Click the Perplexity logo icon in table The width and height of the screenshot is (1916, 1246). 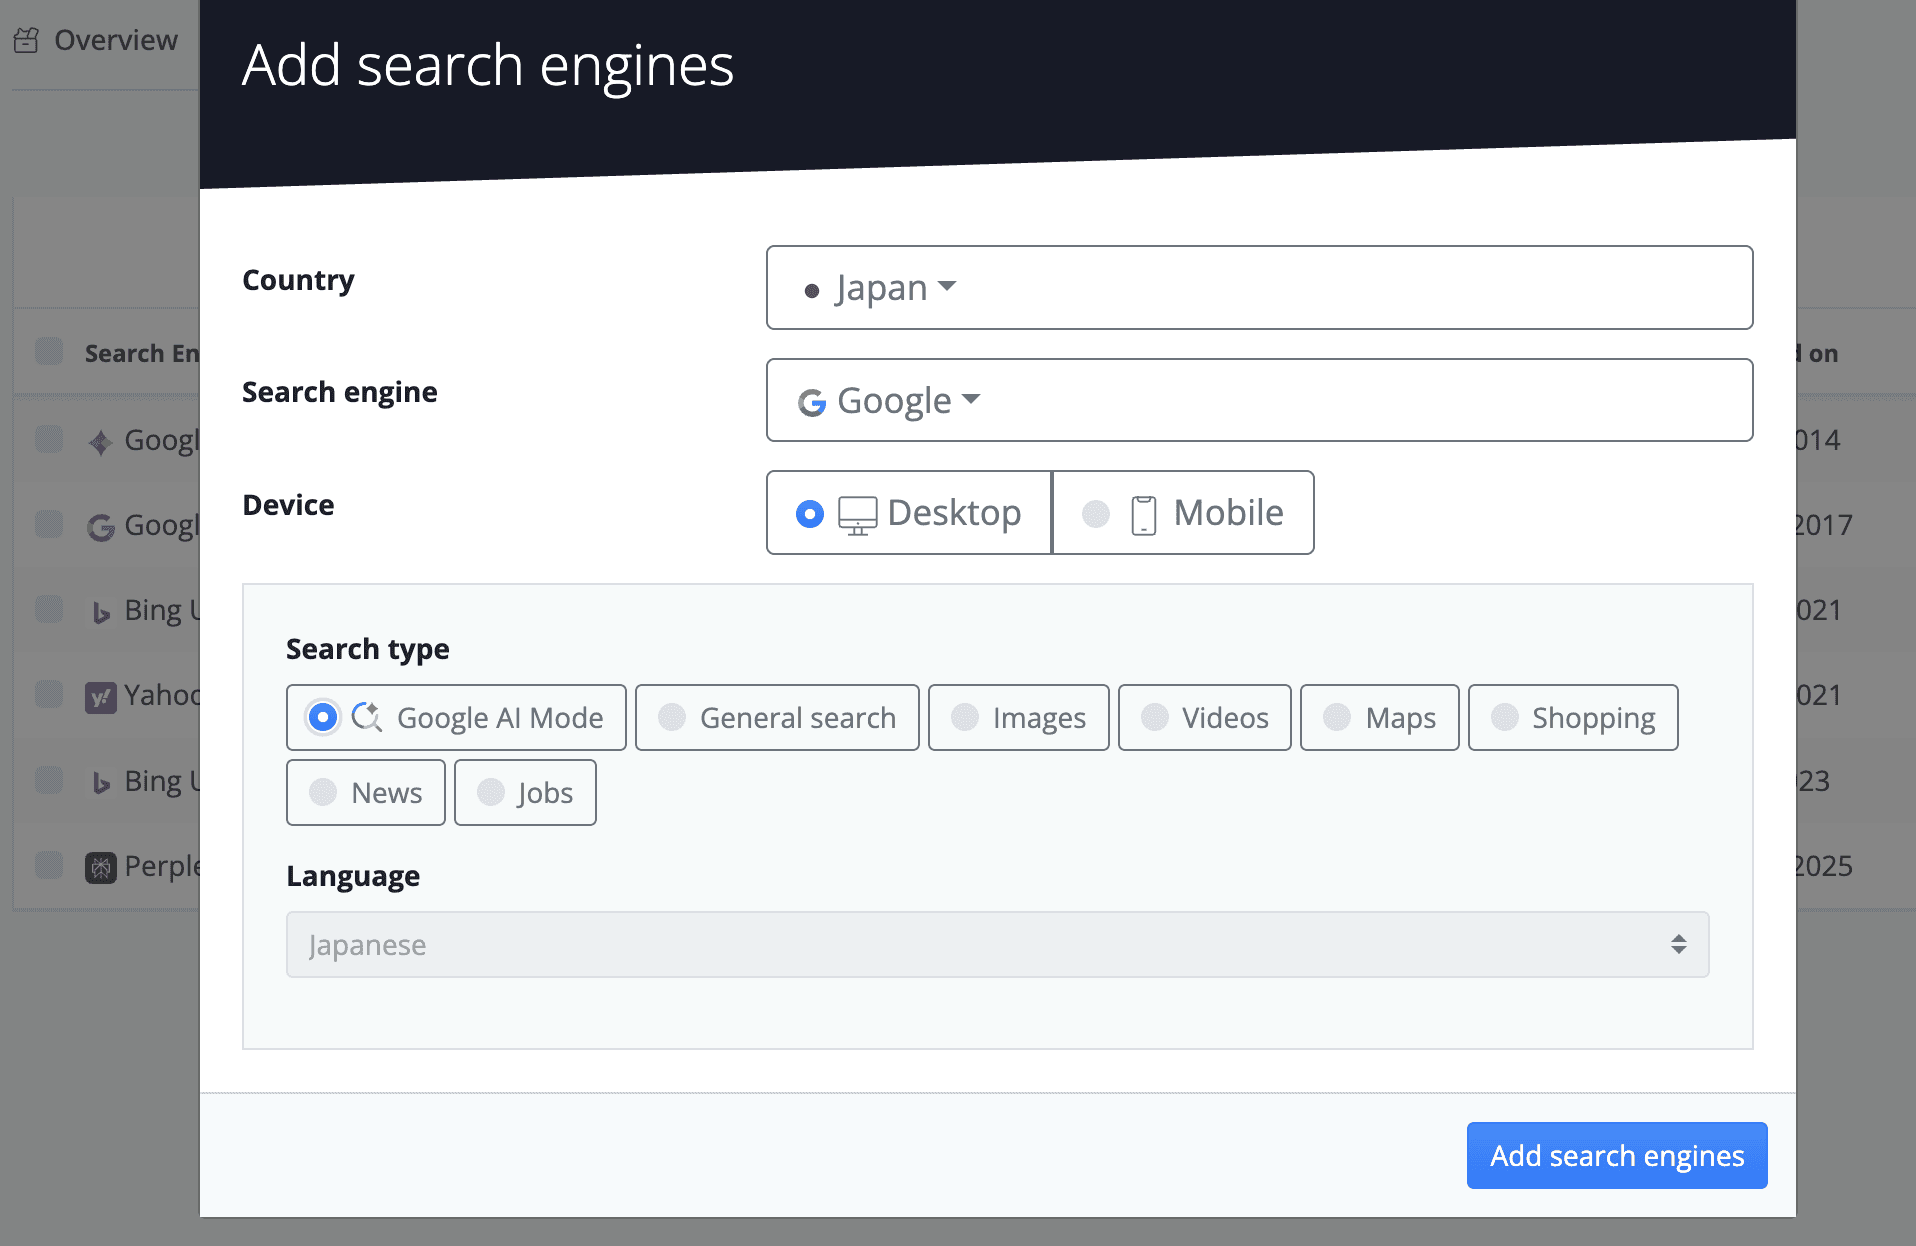pos(101,867)
